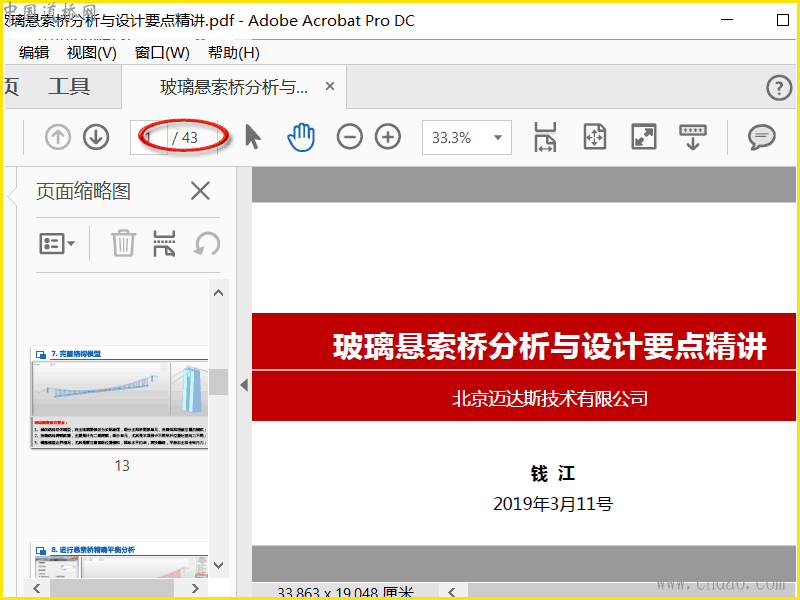The height and width of the screenshot is (600, 800).
Task: Click the 玻璃悬索桥分析与设计要点精讲 title text
Action: (x=549, y=346)
